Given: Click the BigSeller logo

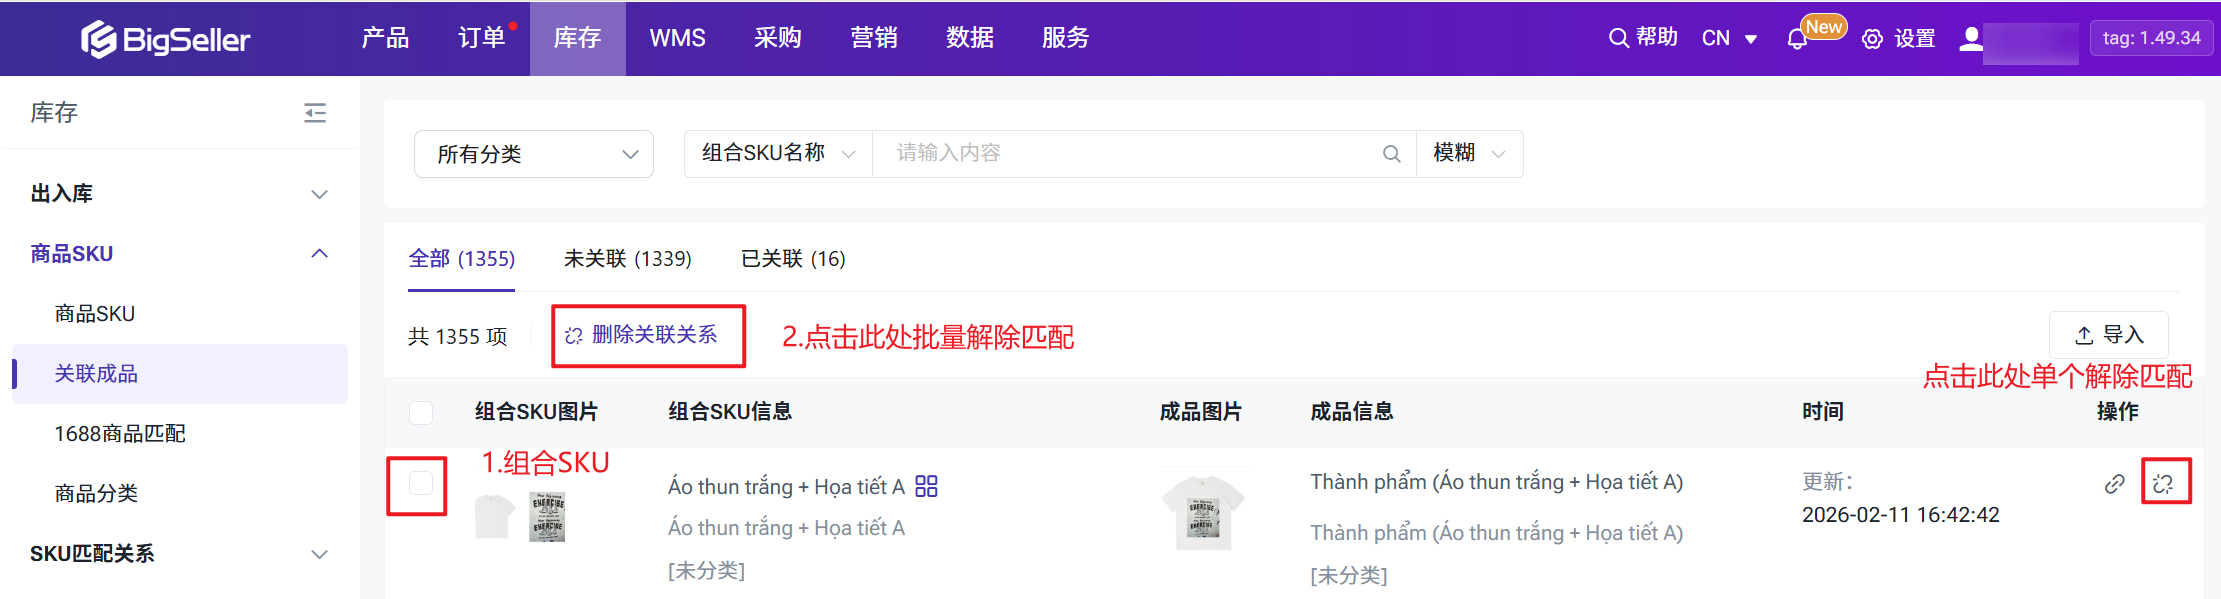Looking at the screenshot, I should (165, 39).
